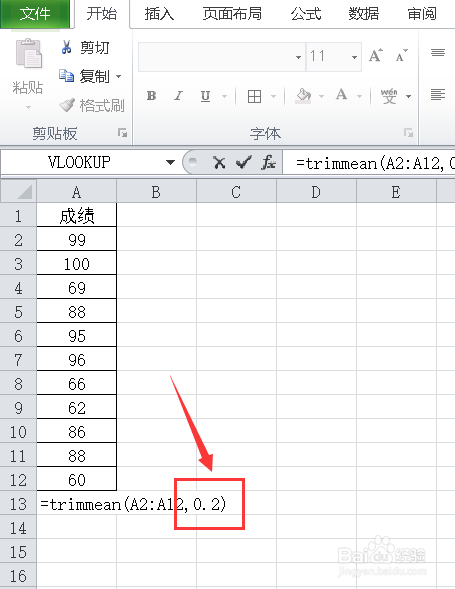Toggle bold formatting
Screen dimensions: 455x589
151,96
